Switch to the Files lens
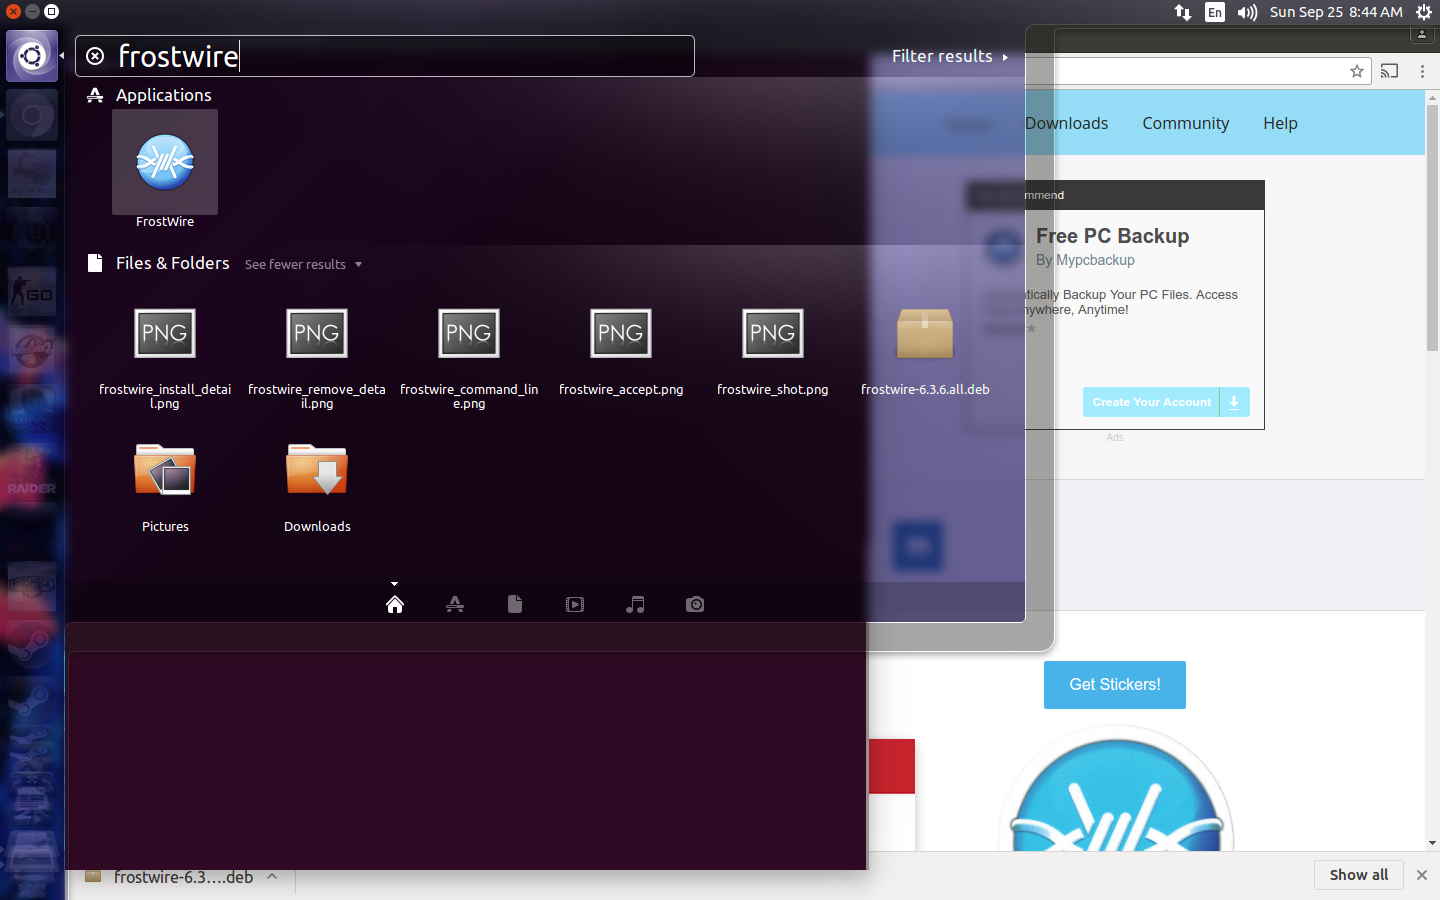1440x900 pixels. pos(515,604)
